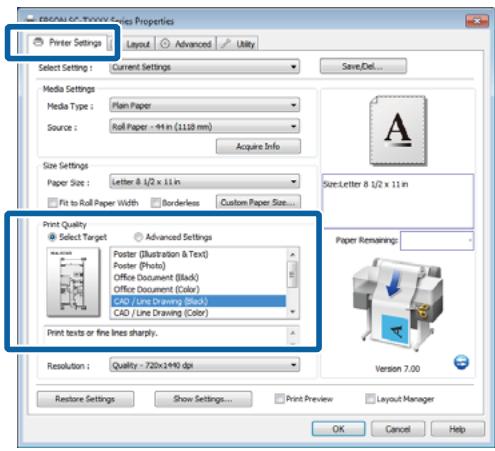The width and height of the screenshot is (495, 451).
Task: Select CAD / Line Drawing (Color) option
Action: pos(198,313)
